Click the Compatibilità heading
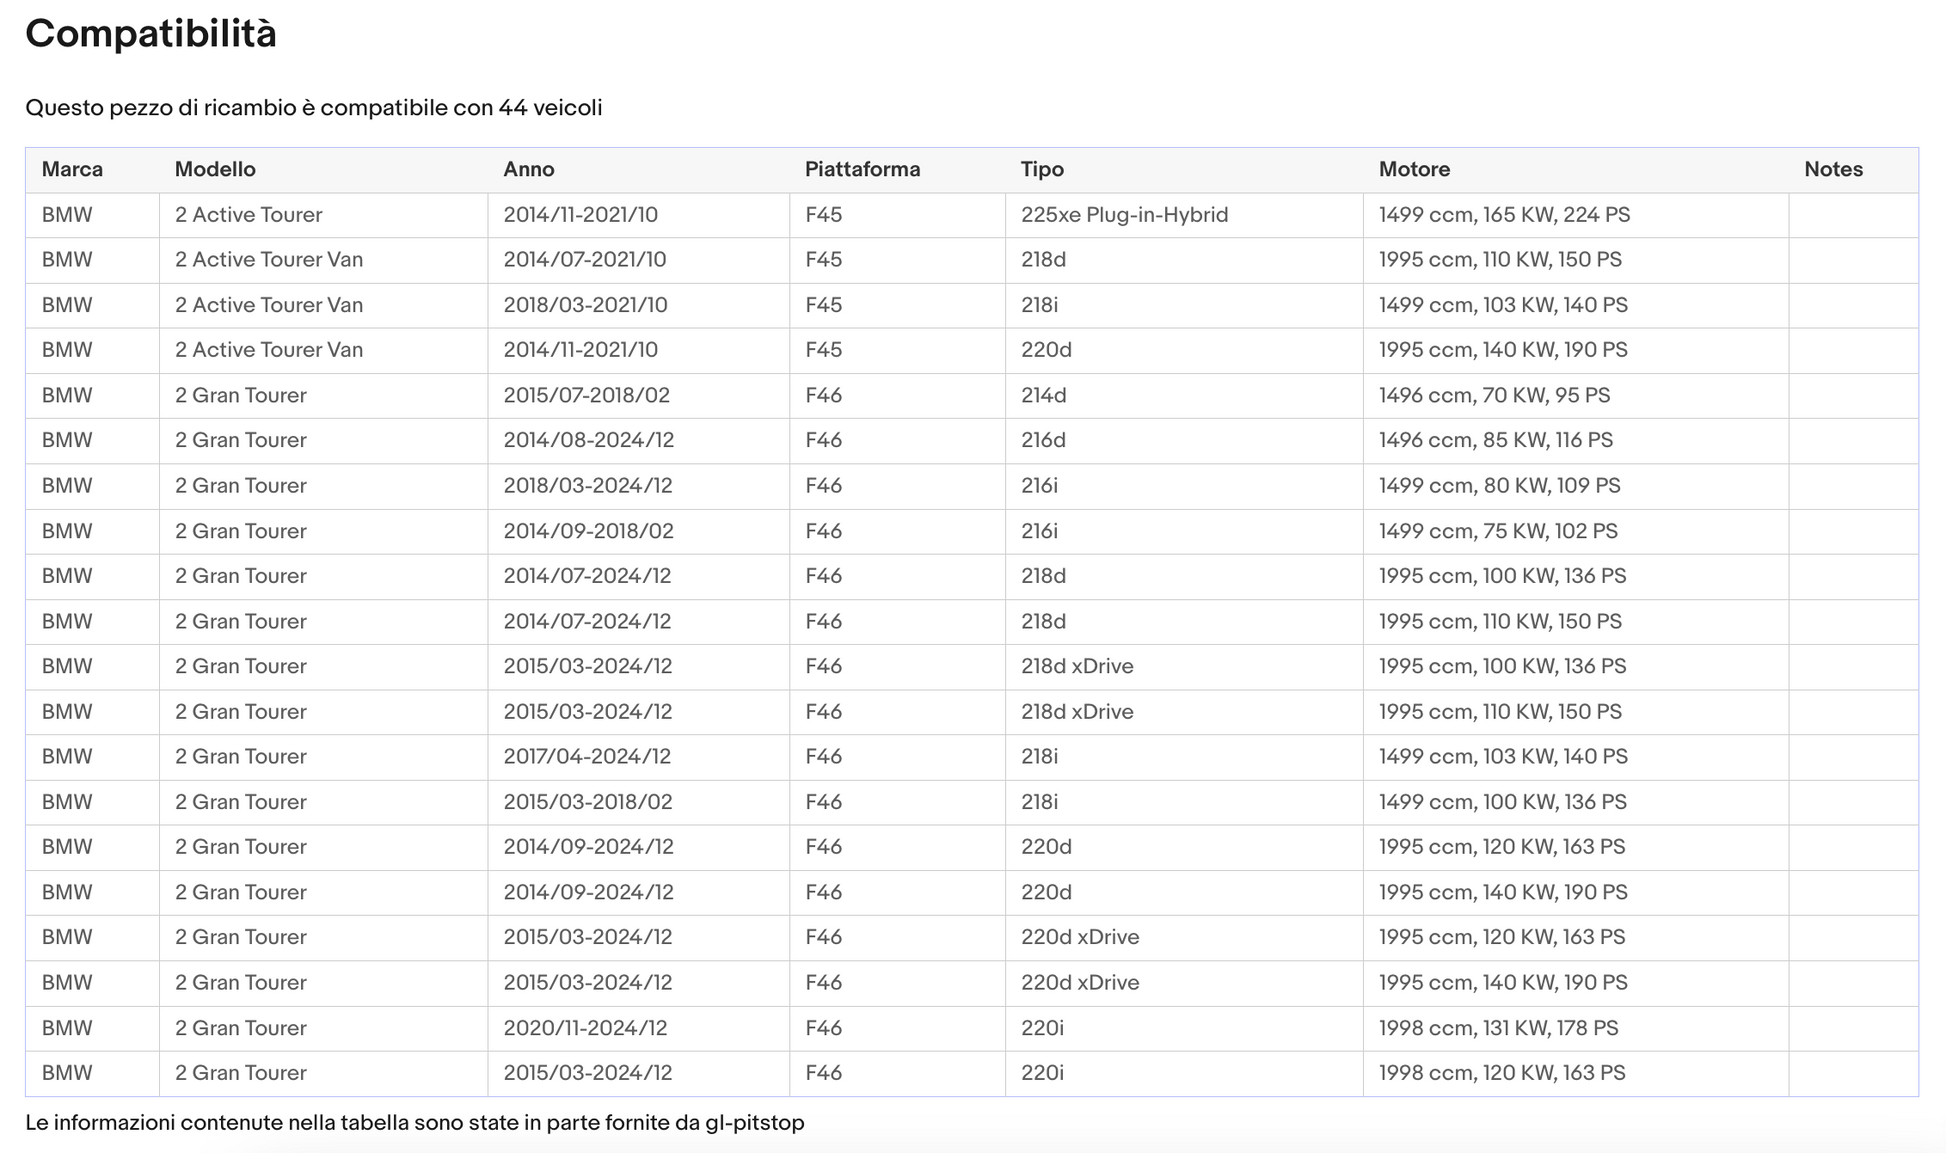This screenshot has height=1153, width=1946. [151, 34]
